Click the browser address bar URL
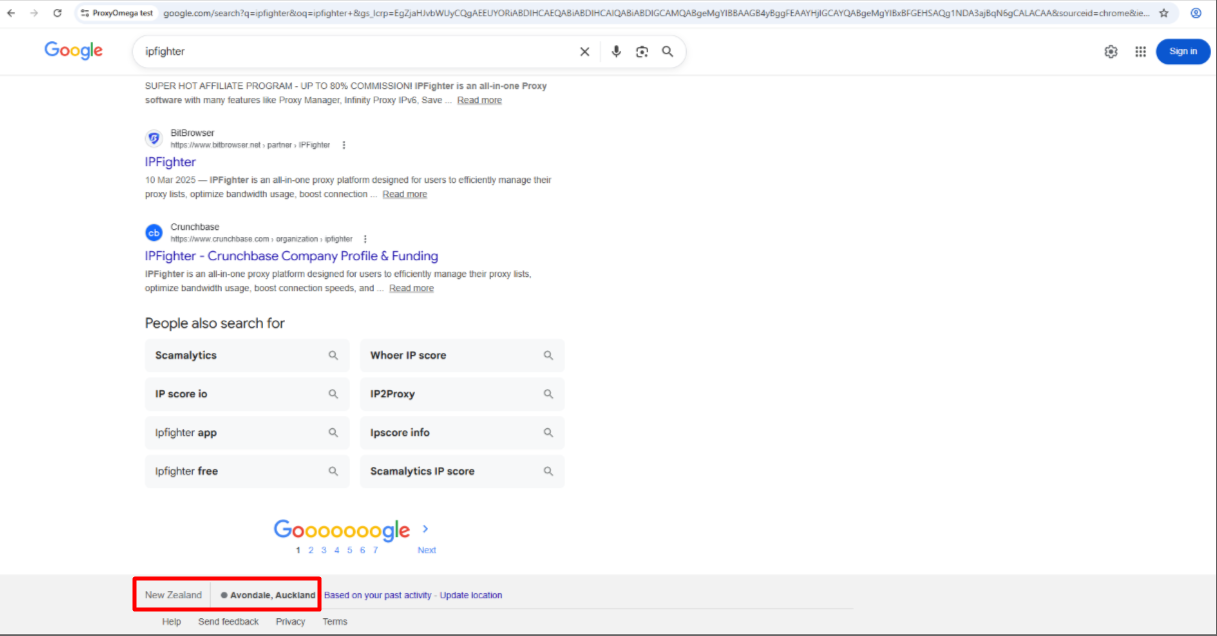Screen dimensions: 1217x636 point(655,13)
